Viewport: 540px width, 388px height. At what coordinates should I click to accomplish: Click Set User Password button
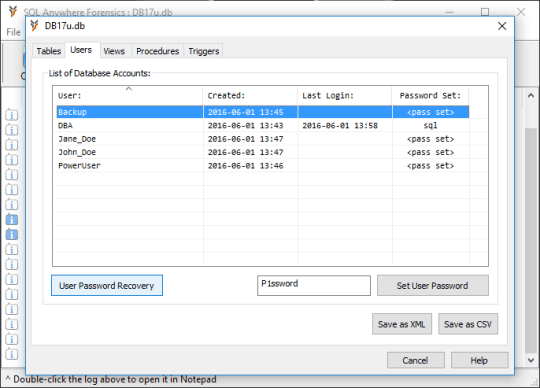pyautogui.click(x=433, y=285)
